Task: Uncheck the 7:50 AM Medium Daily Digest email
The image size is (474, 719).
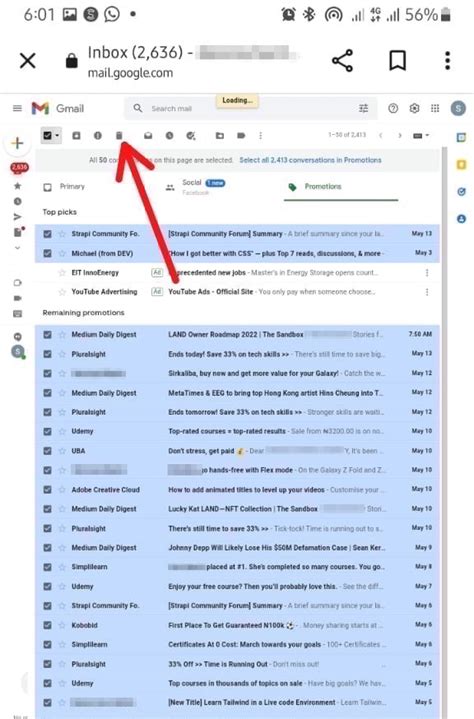Action: tap(47, 335)
